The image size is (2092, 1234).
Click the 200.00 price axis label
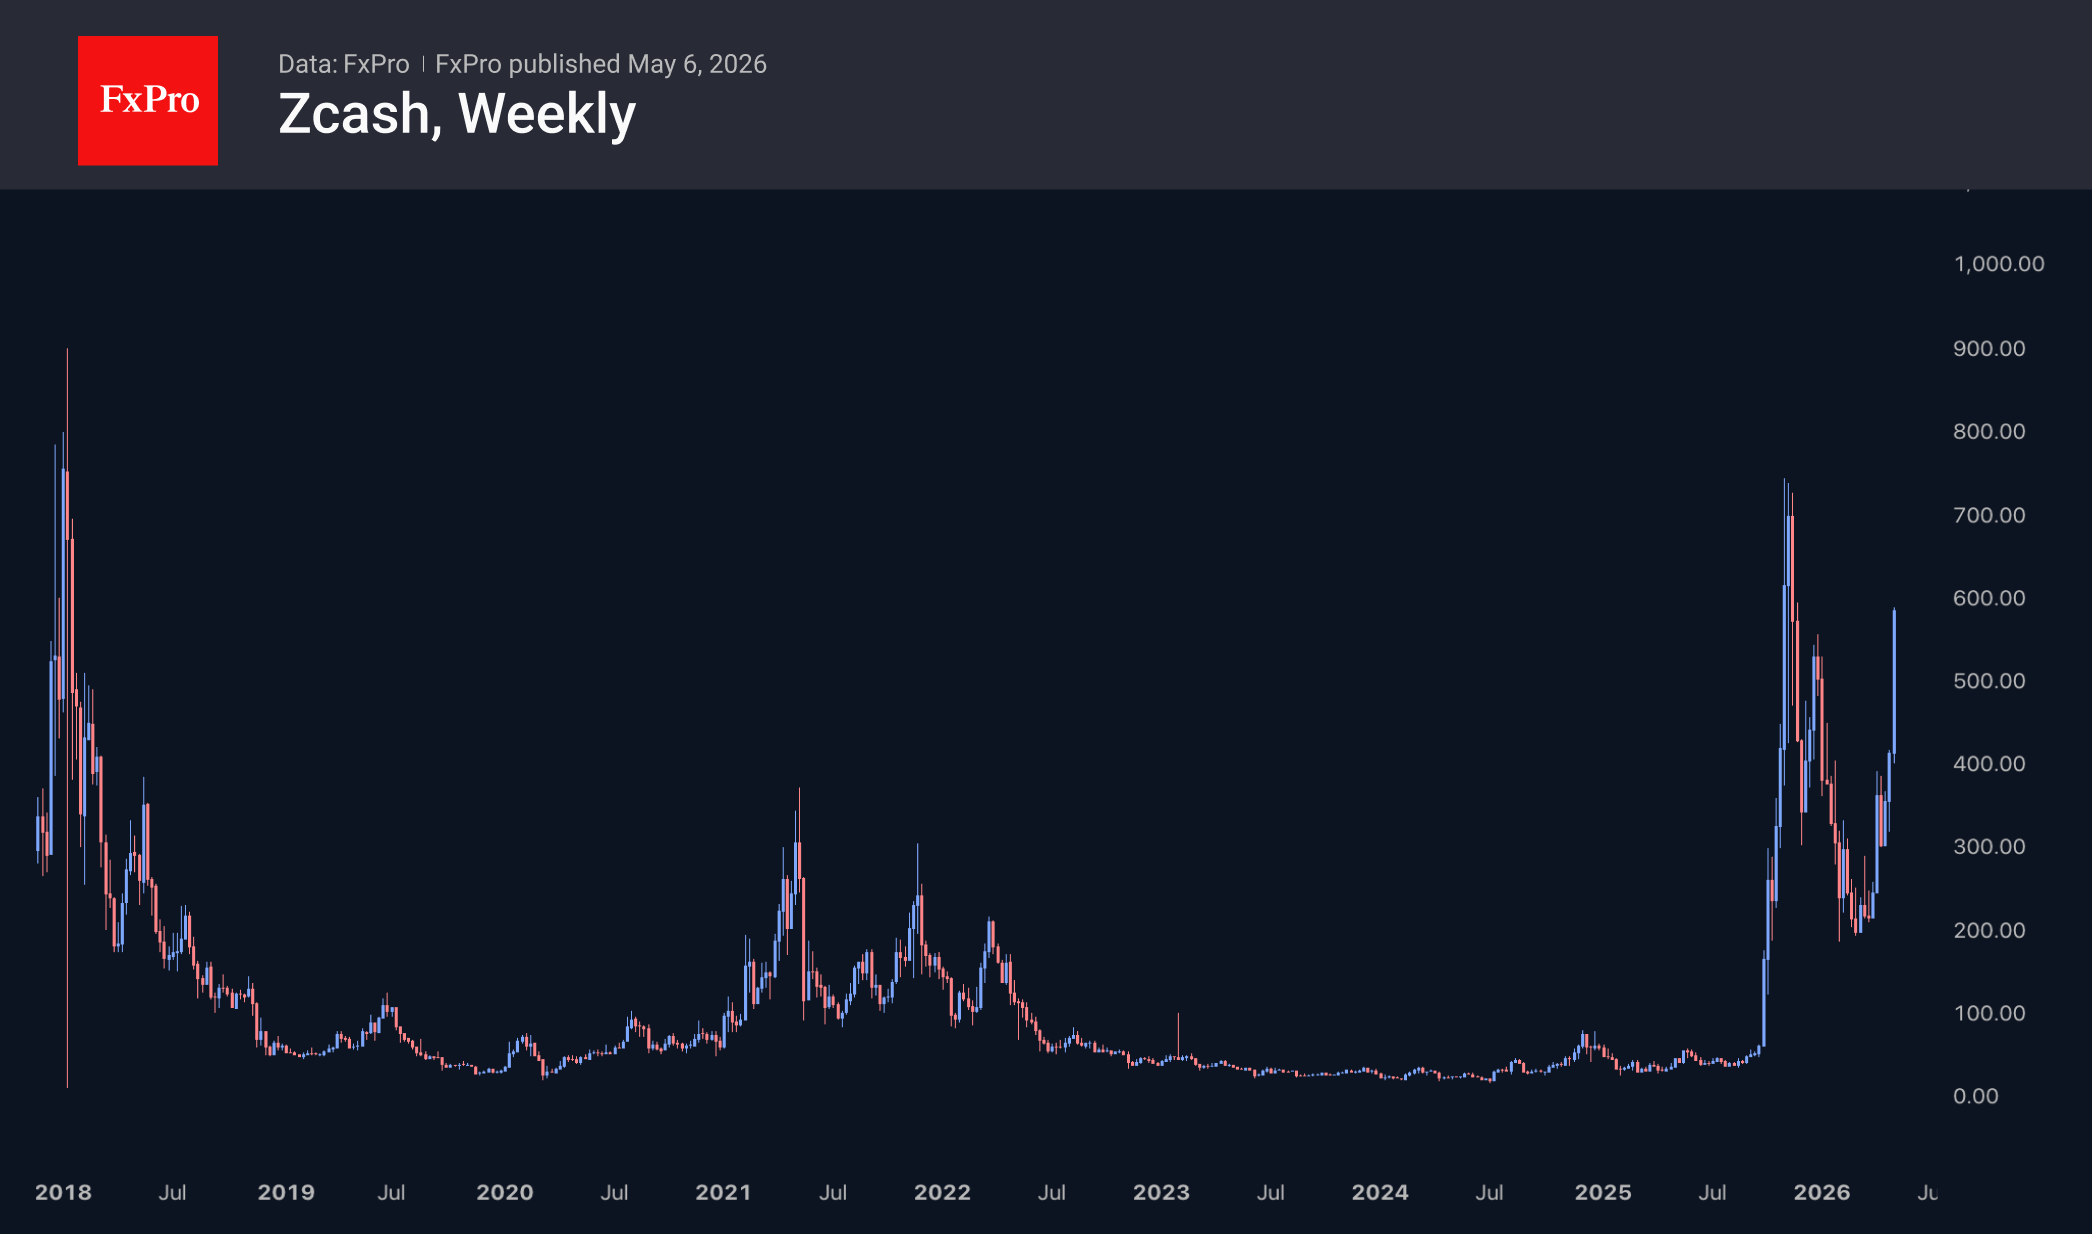coord(1989,931)
